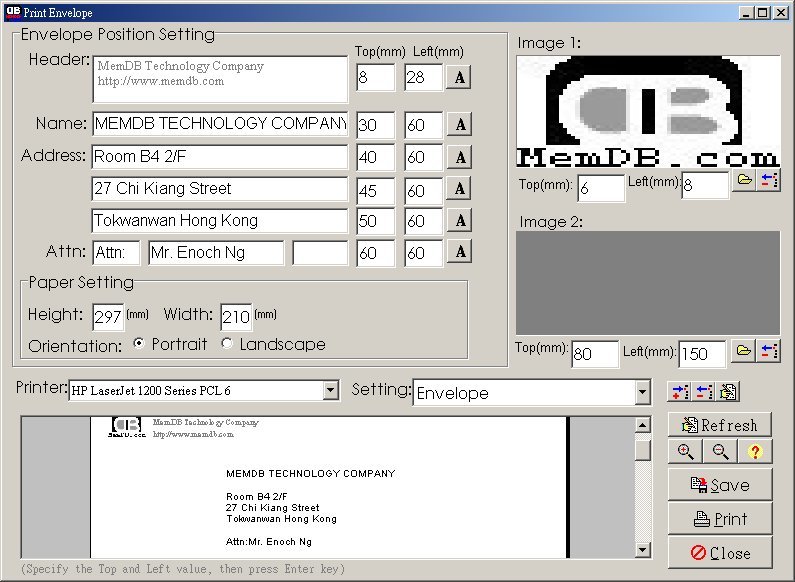Image resolution: width=795 pixels, height=582 pixels.
Task: Click the font button for the Name row
Action: point(459,124)
